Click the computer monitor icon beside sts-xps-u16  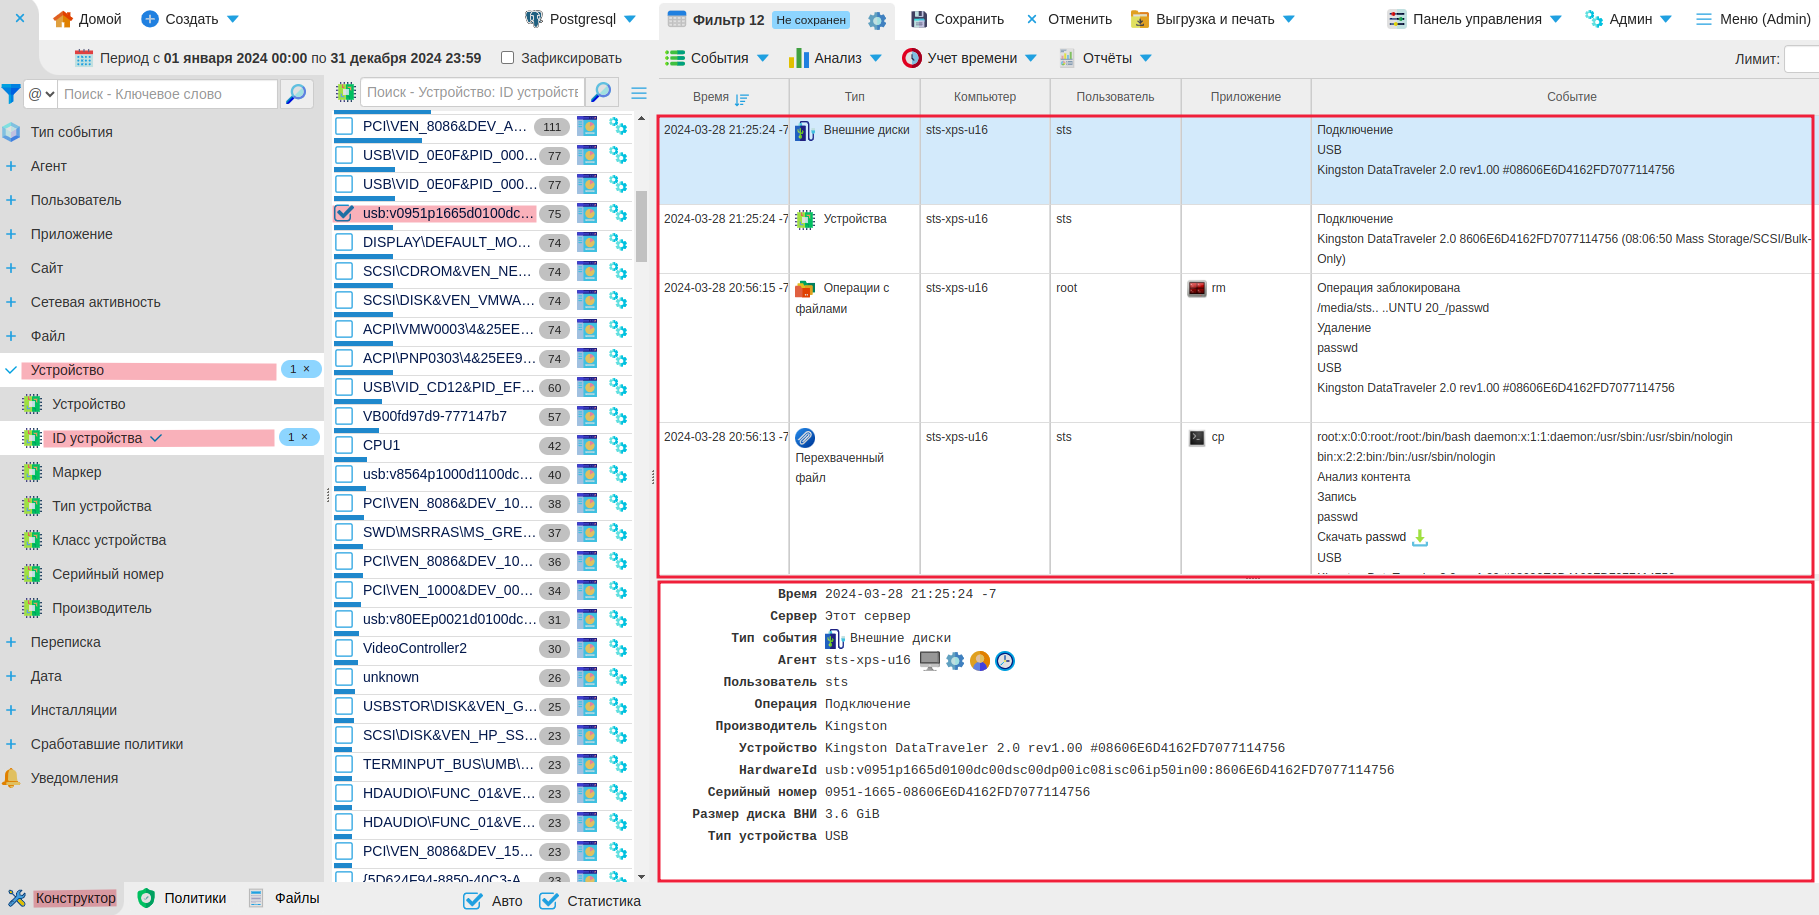point(930,661)
